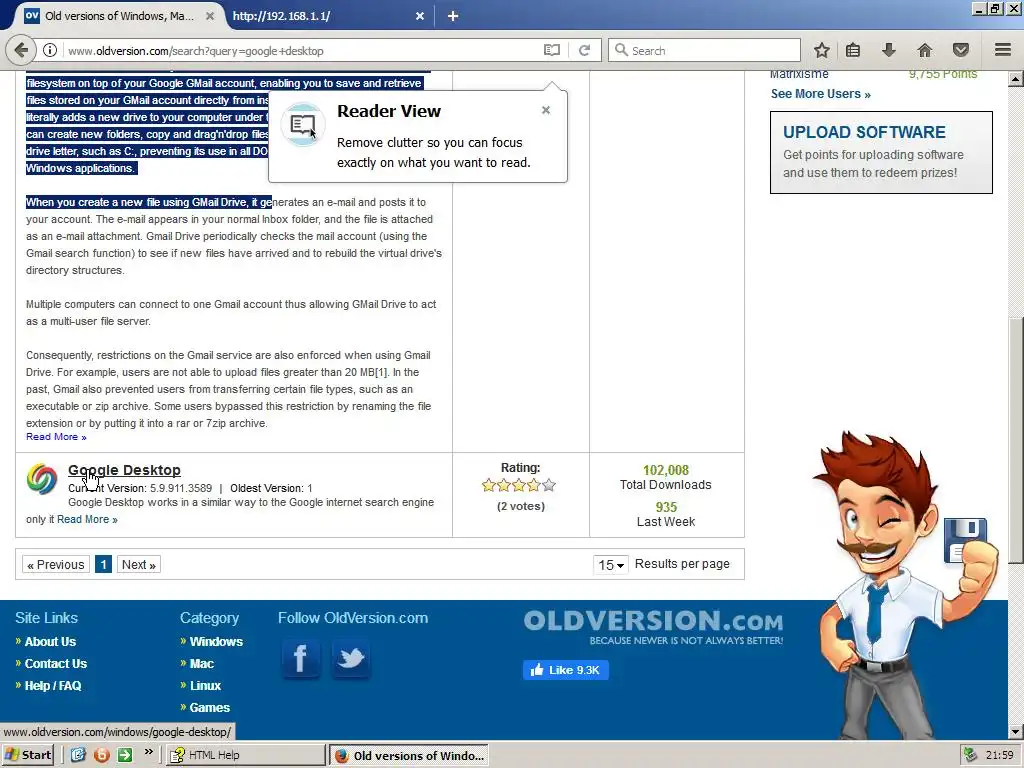Screen dimensions: 1024x768
Task: Open the Windows Start menu
Action: (27, 755)
